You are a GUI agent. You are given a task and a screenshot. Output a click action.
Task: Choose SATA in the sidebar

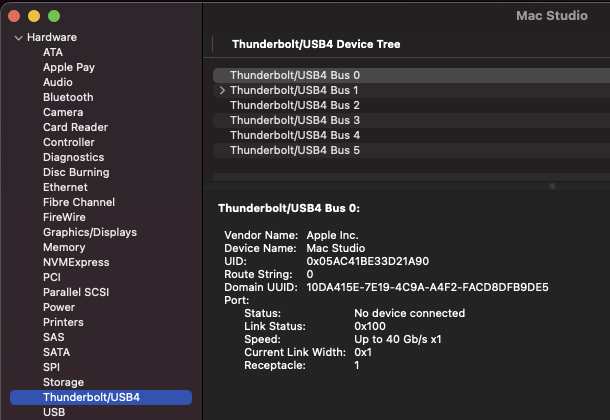(x=56, y=352)
